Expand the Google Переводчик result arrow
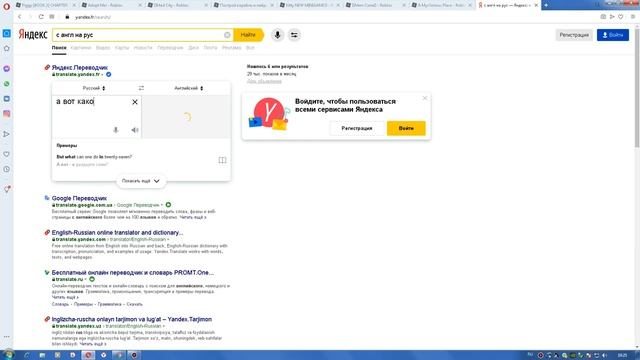The height and width of the screenshot is (360, 640). click(162, 205)
